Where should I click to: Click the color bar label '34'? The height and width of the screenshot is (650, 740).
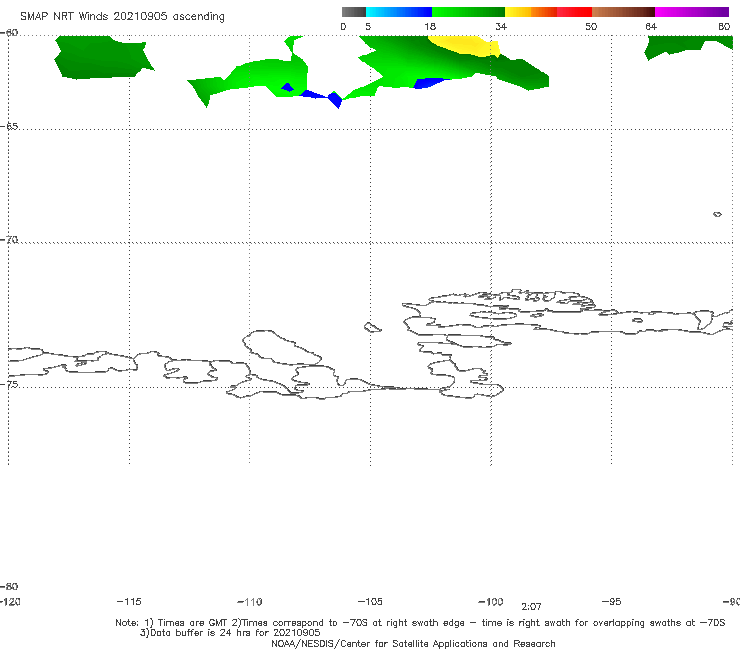coord(501,26)
